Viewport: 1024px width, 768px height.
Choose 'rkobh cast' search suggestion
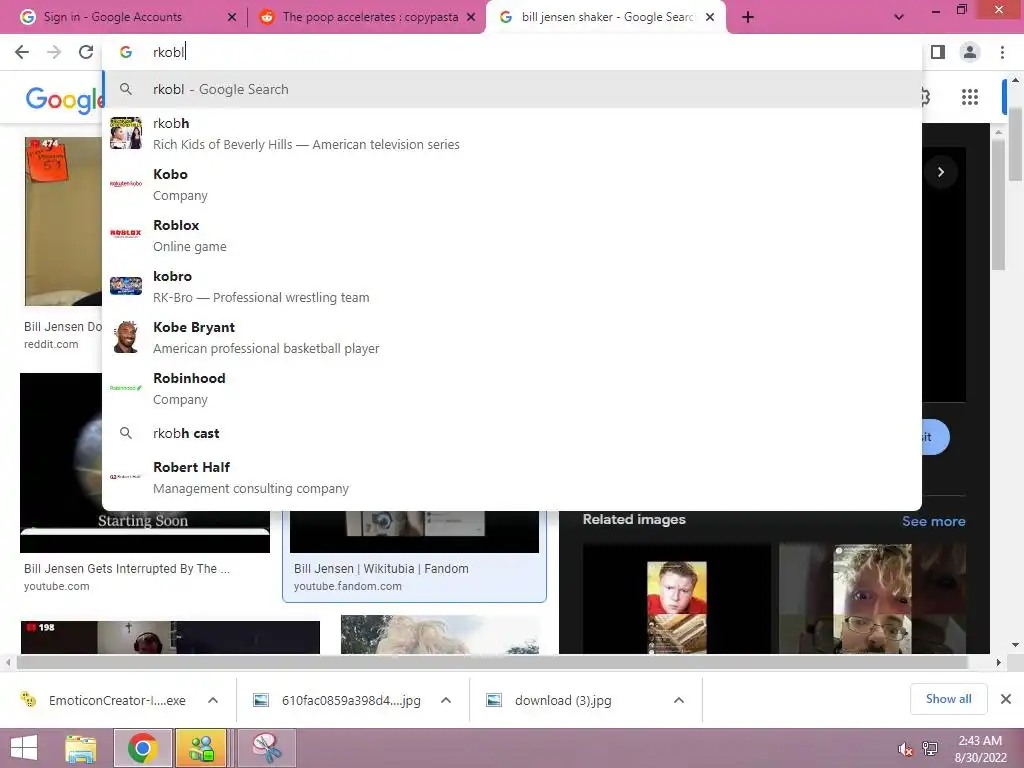click(512, 433)
